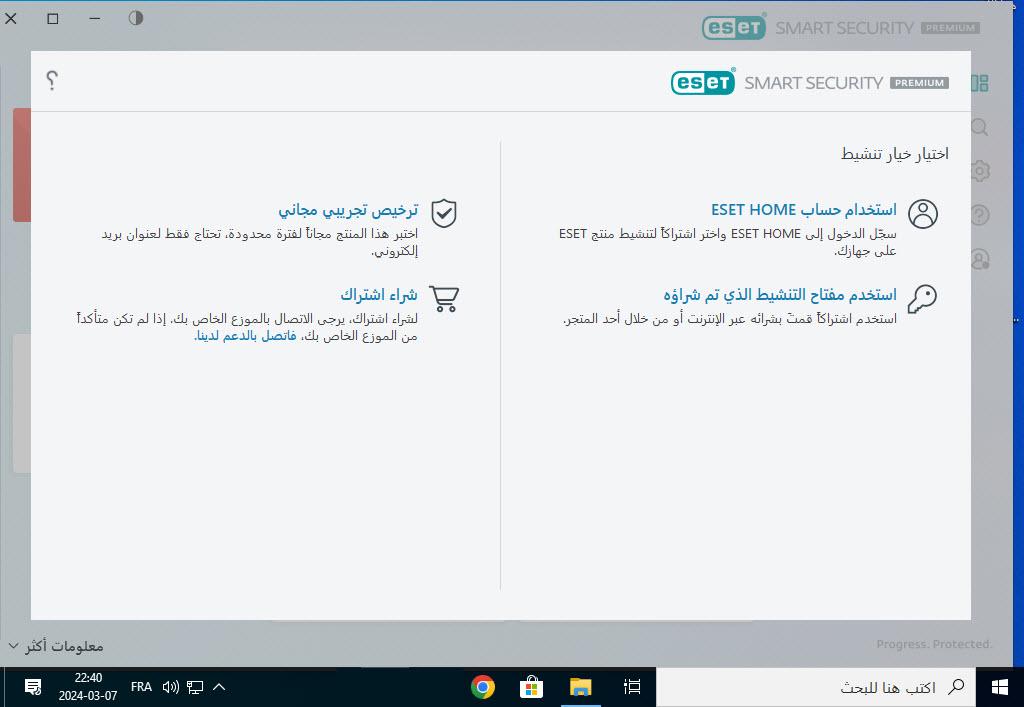Close the ESET window
Viewport: 1024px width, 707px height.
click(x=11, y=18)
